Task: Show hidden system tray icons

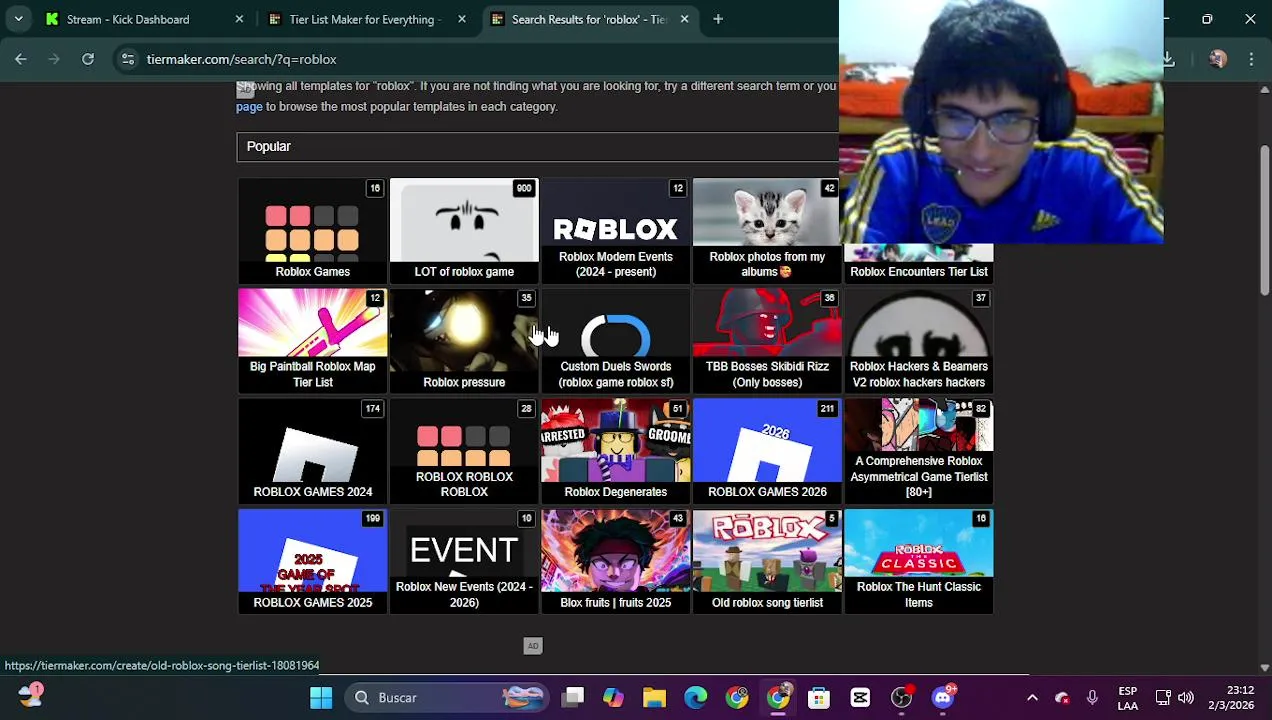Action: pyautogui.click(x=1032, y=698)
